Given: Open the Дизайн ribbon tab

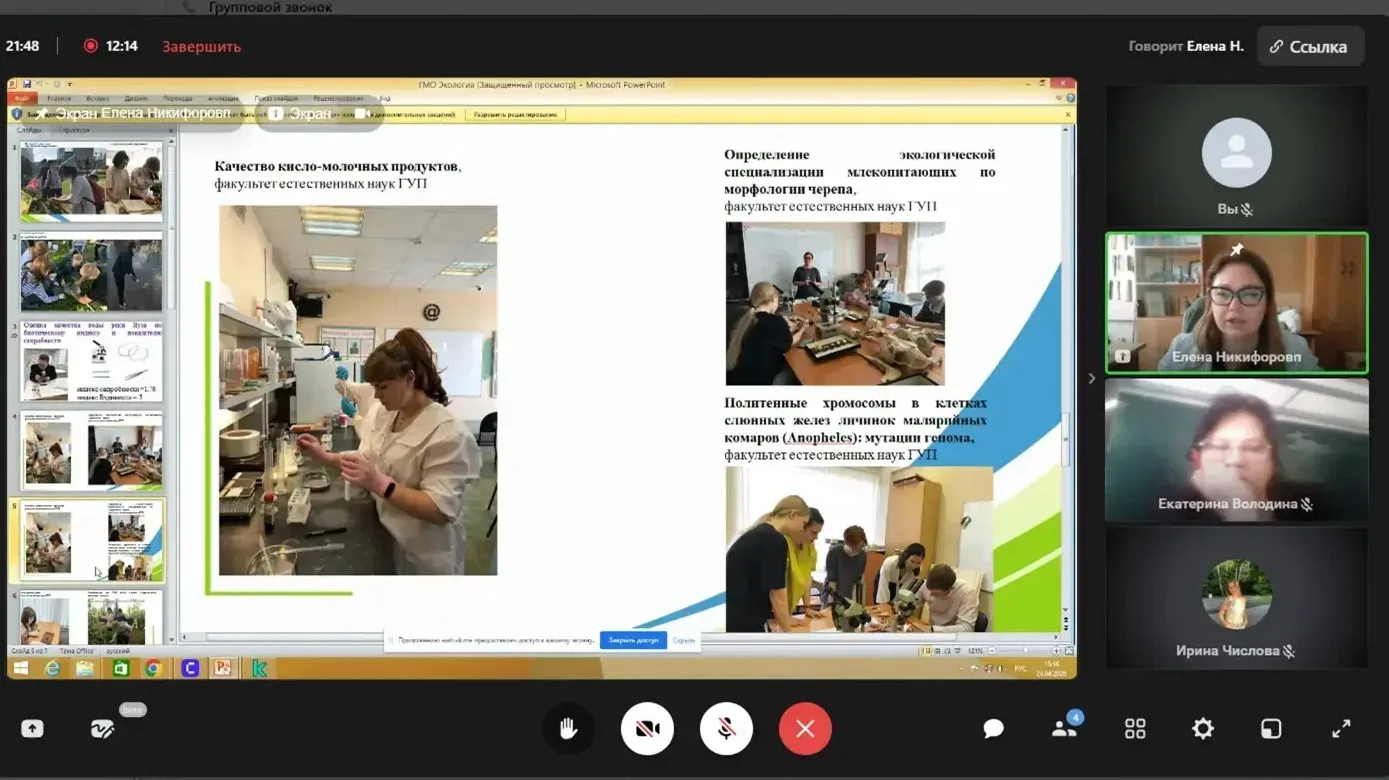Looking at the screenshot, I should click(x=137, y=98).
